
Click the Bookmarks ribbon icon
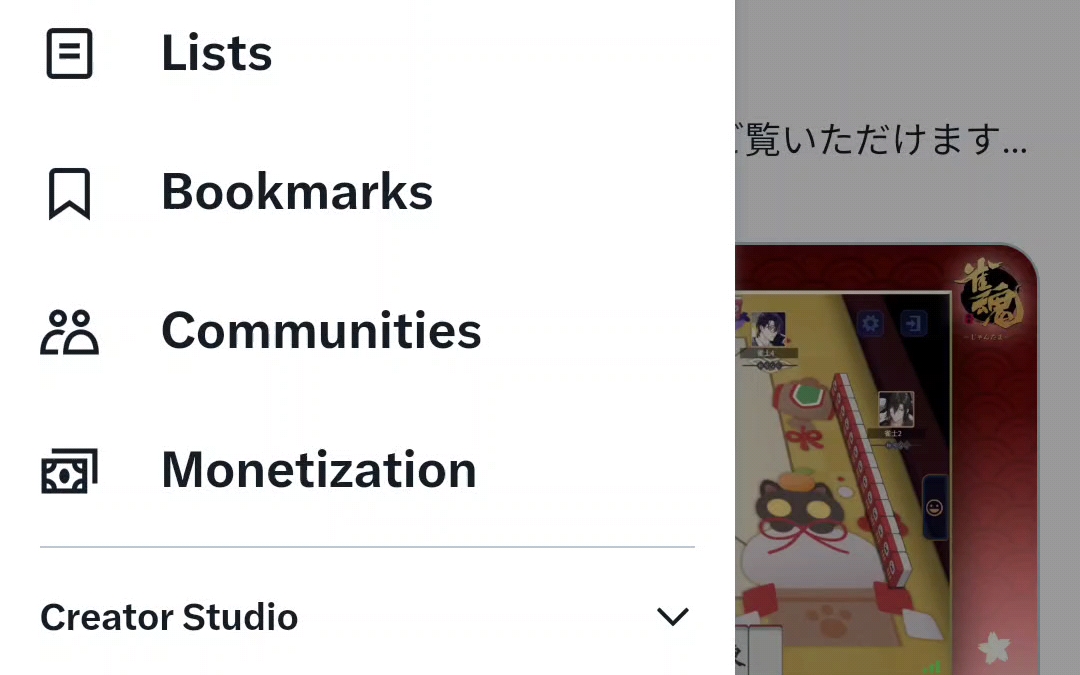click(x=70, y=194)
